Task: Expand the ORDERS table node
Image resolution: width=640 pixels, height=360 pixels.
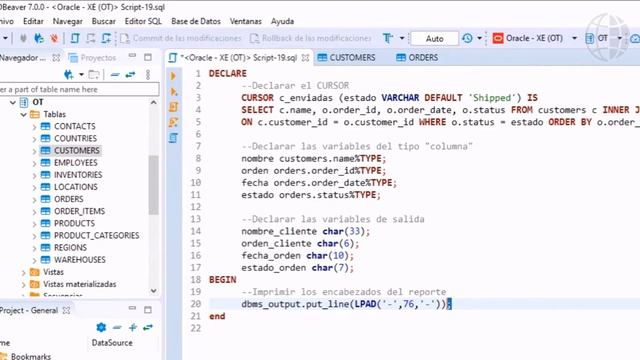Action: pos(34,200)
